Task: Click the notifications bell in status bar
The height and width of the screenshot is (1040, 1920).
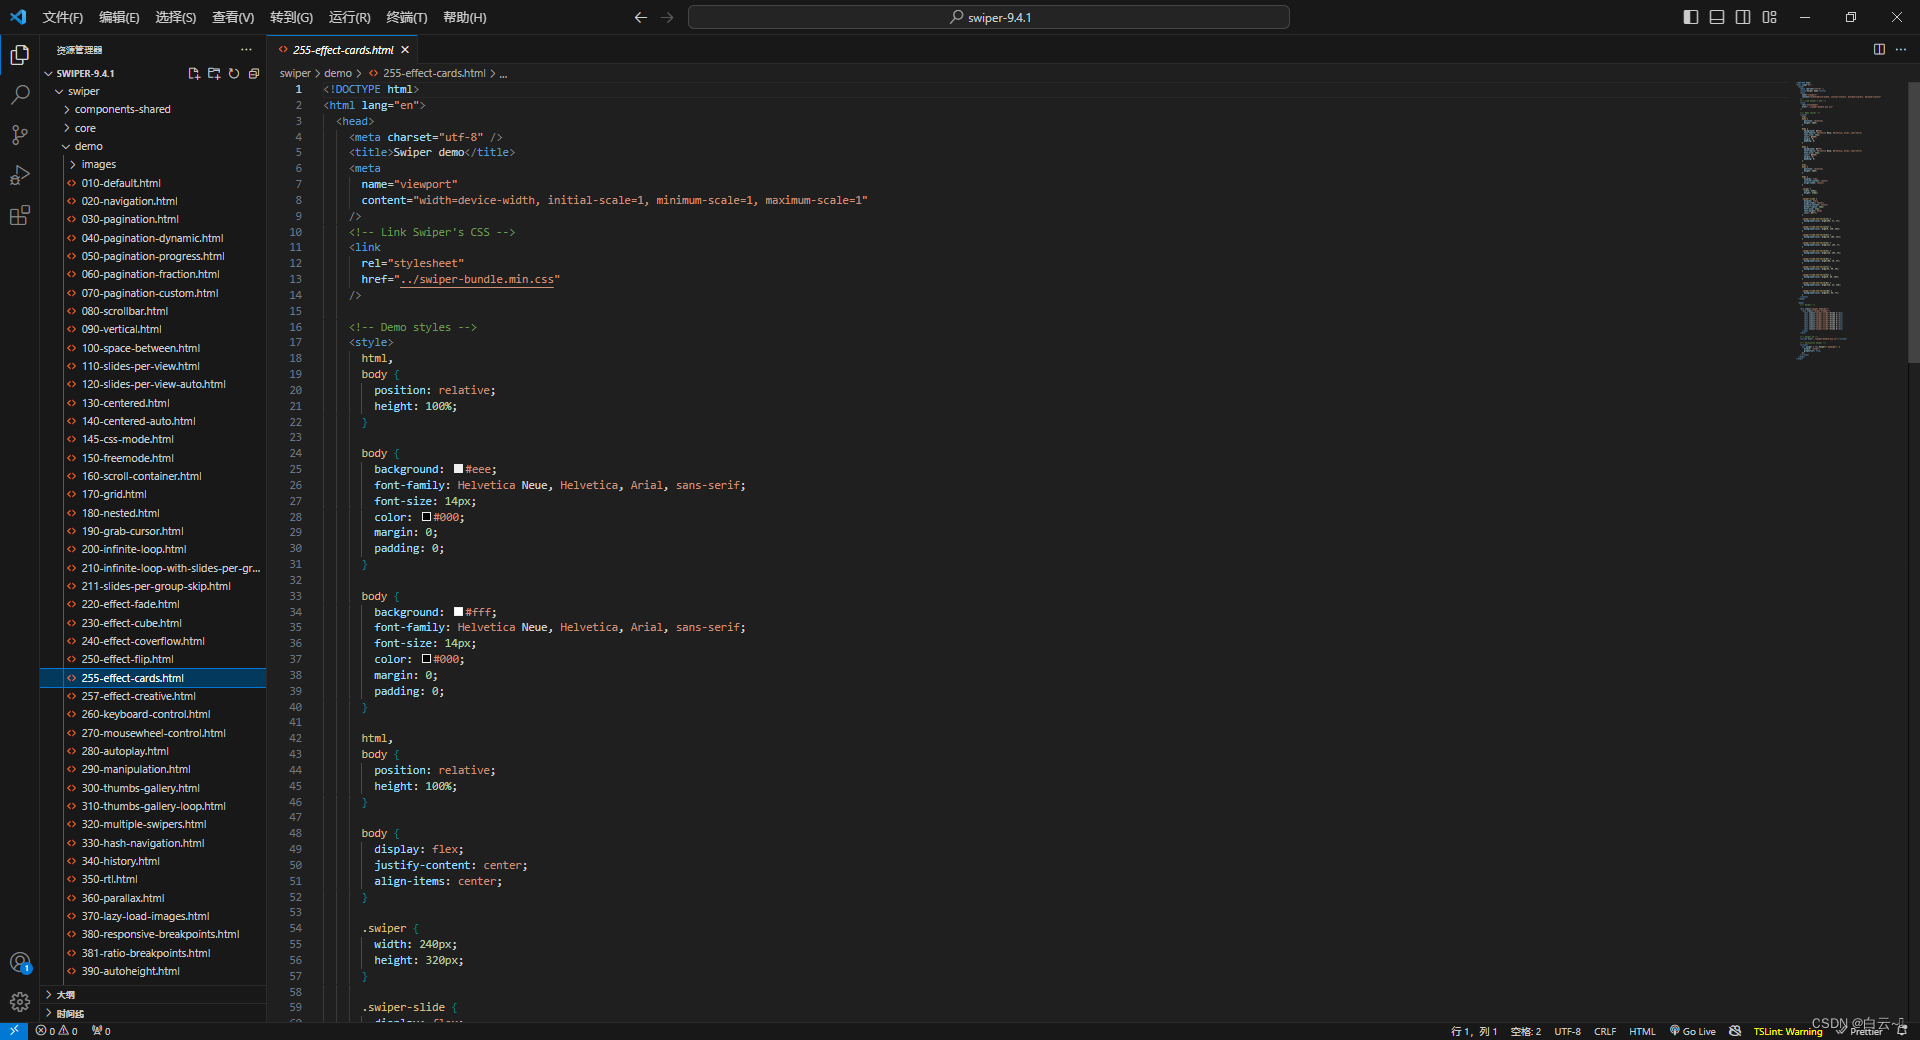Action: [1902, 1031]
